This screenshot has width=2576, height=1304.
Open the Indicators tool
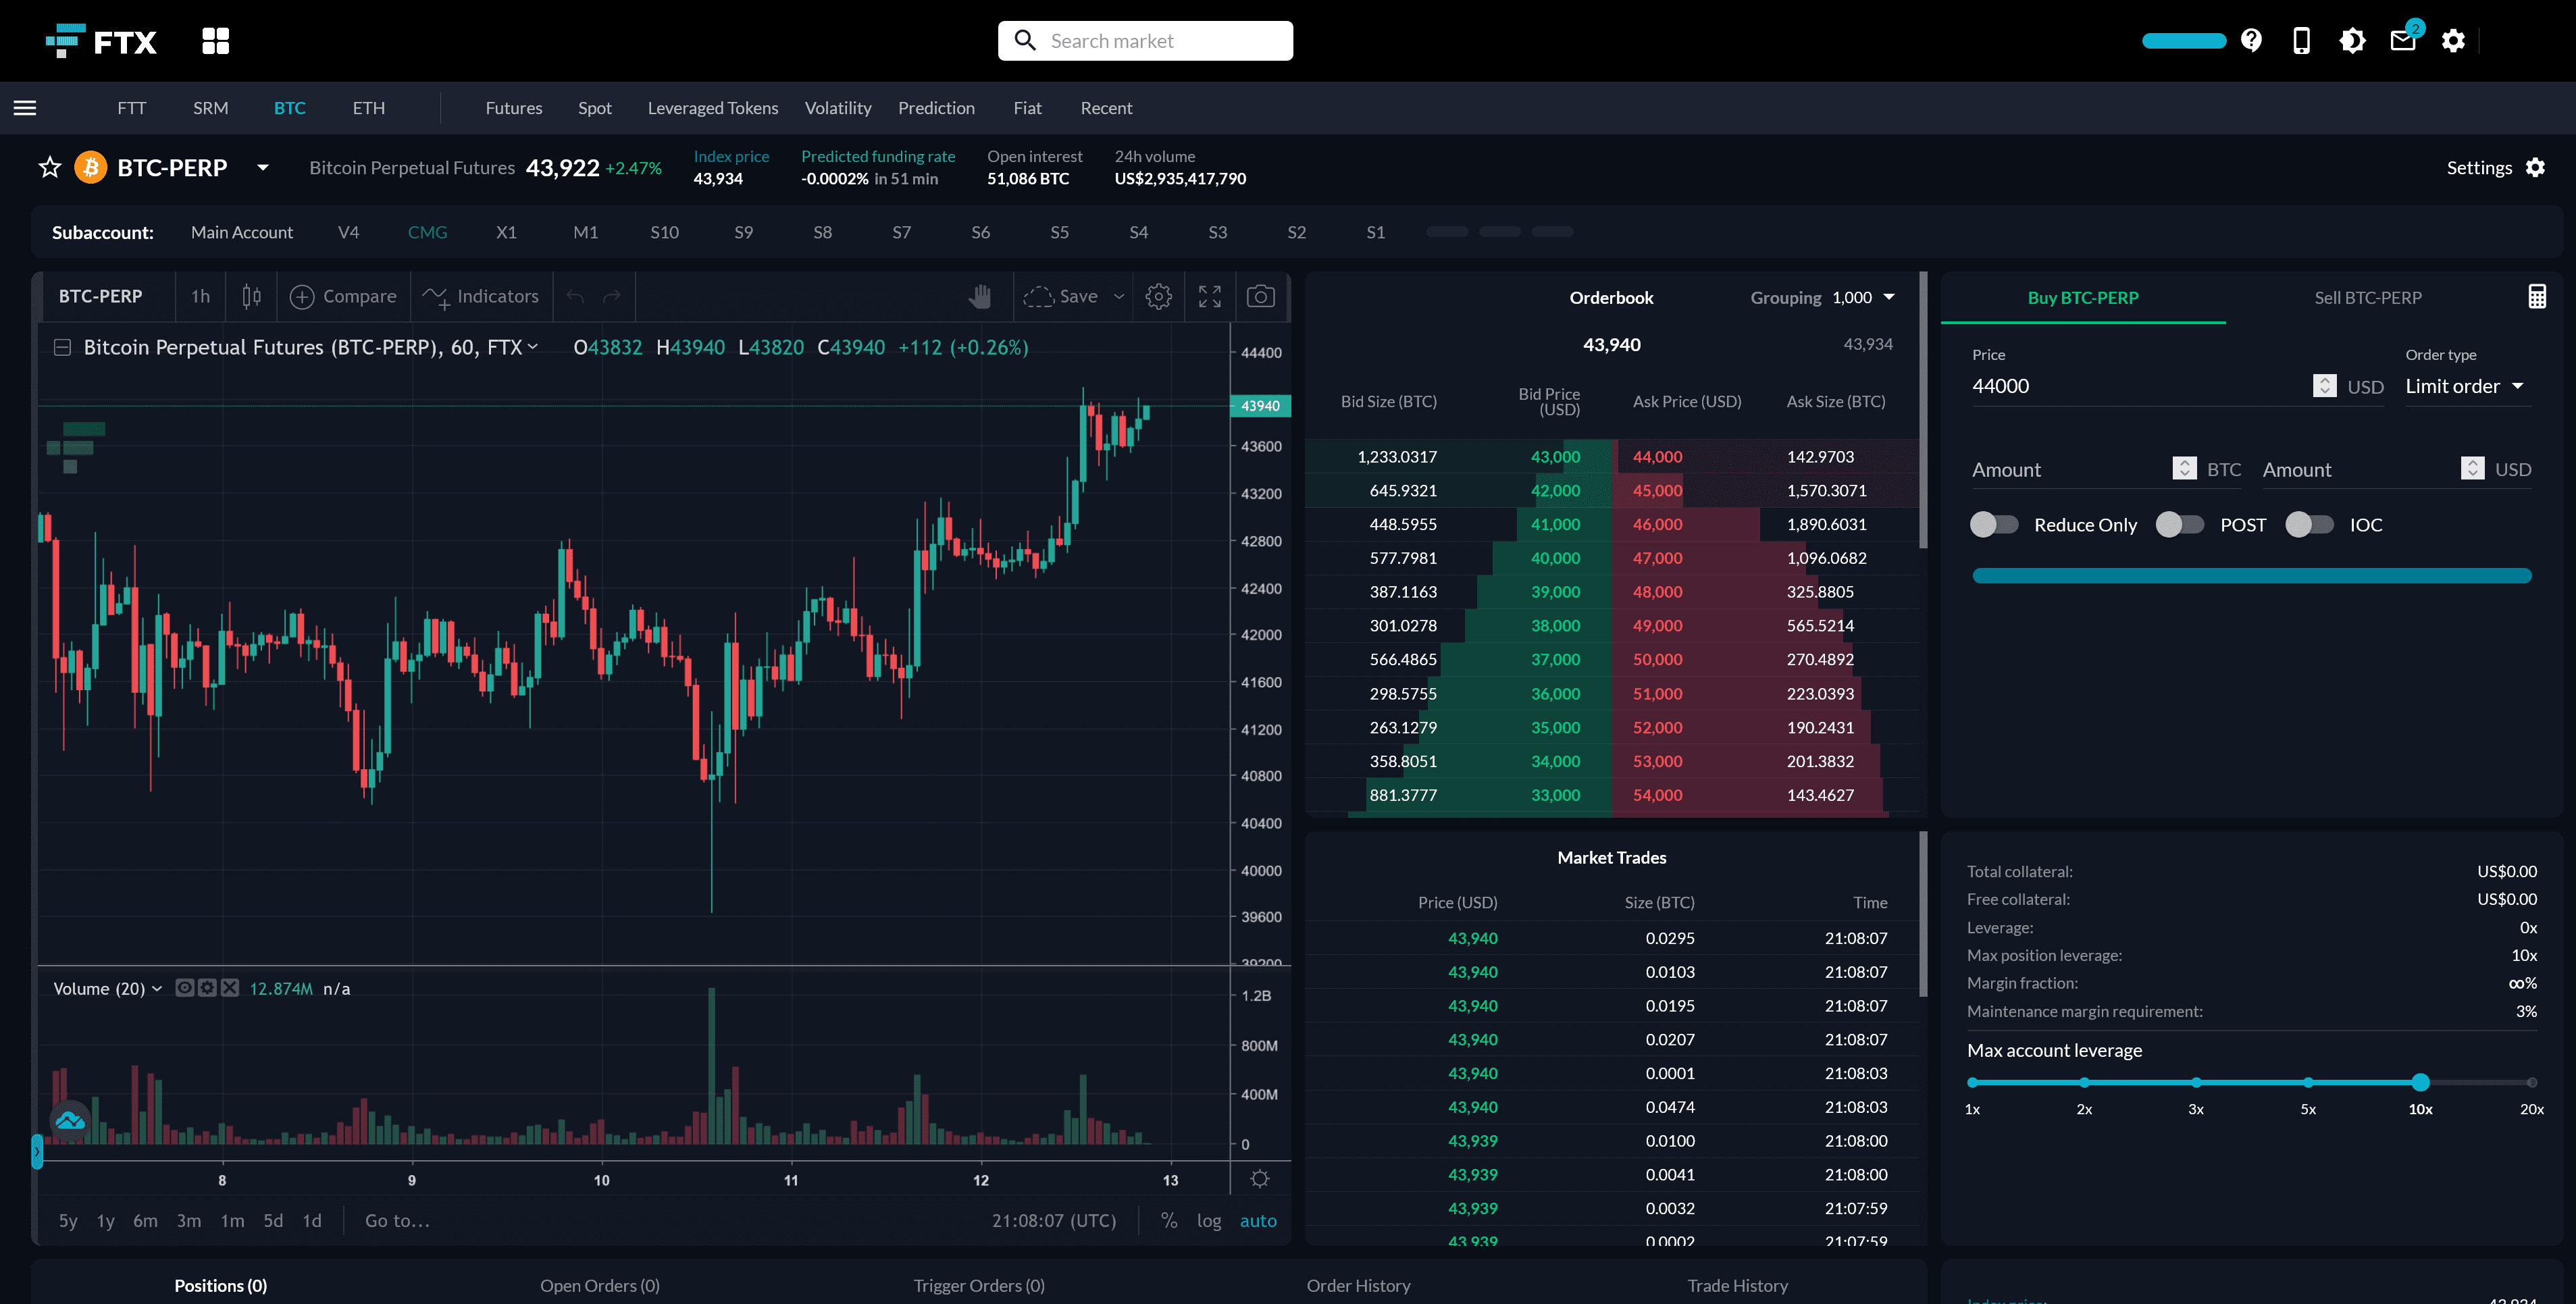point(480,296)
